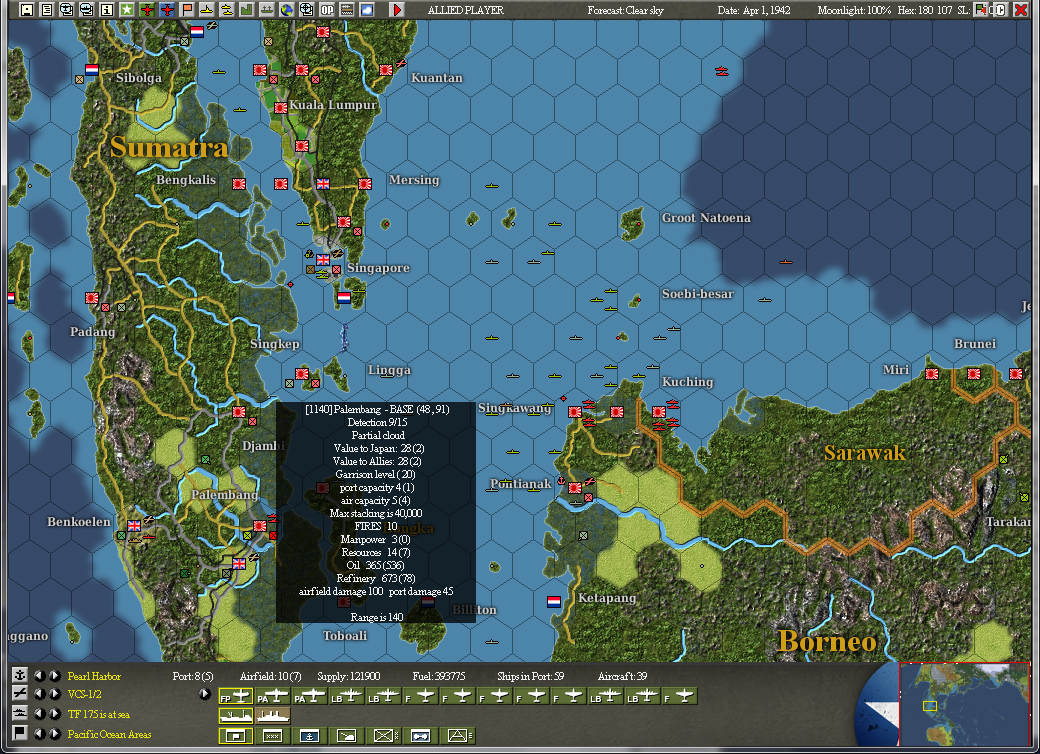Click the crosshair target toolbar icon
The height and width of the screenshot is (754, 1040).
(x=306, y=9)
